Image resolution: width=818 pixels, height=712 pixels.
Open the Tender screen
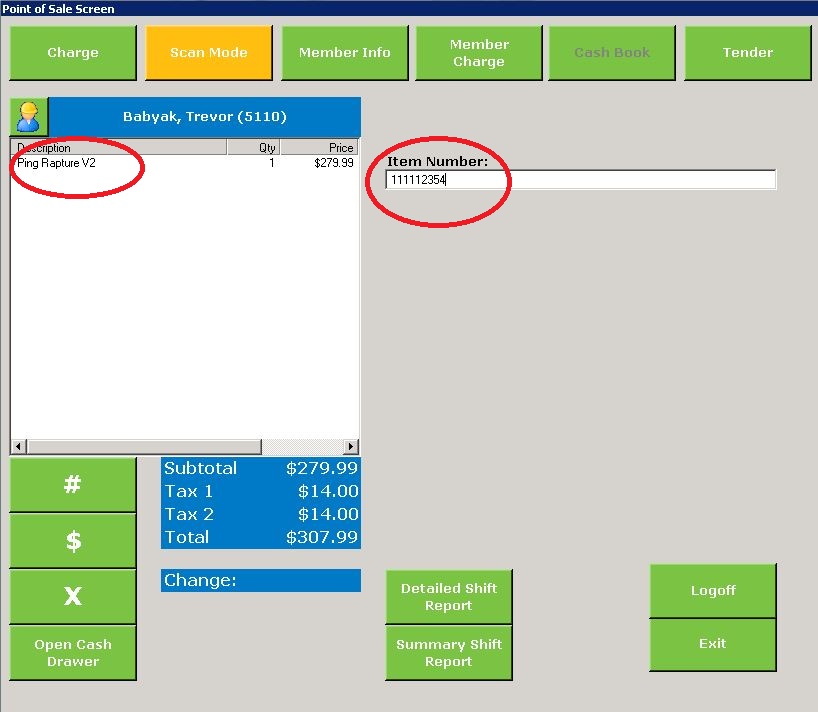coord(748,53)
